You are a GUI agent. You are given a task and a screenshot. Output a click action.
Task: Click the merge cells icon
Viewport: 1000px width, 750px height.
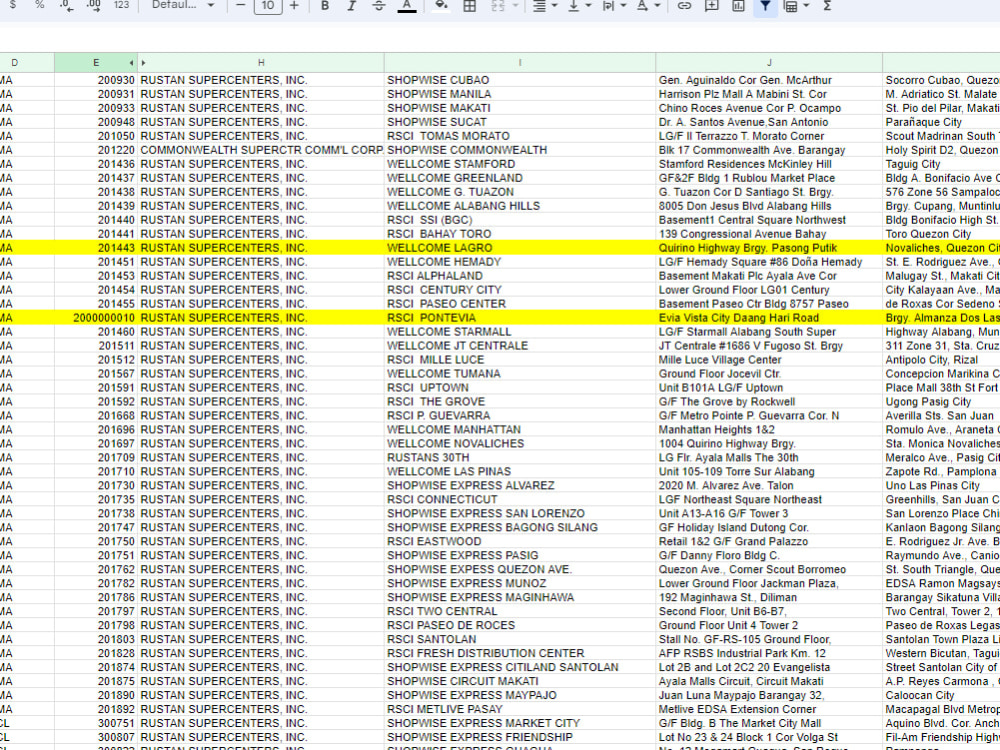coord(498,6)
